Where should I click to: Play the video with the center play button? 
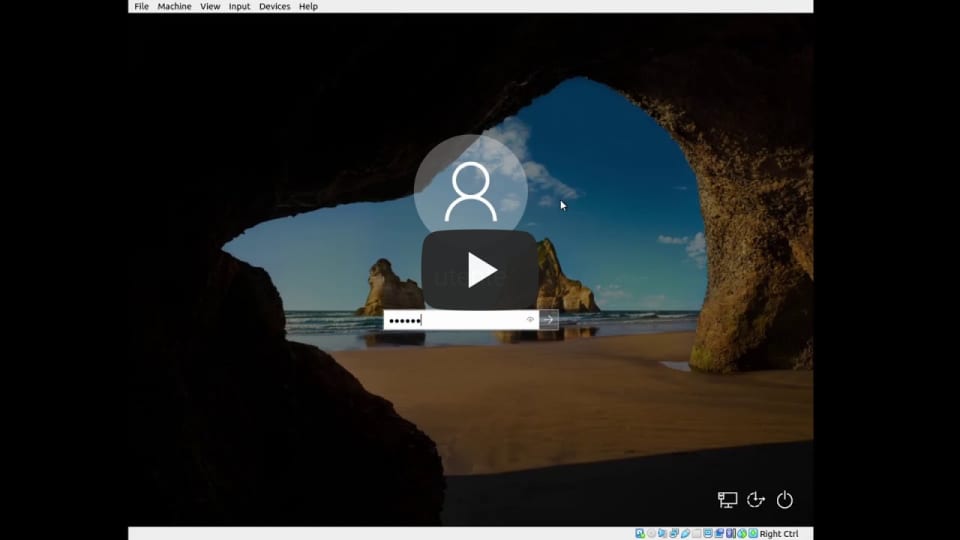480,269
